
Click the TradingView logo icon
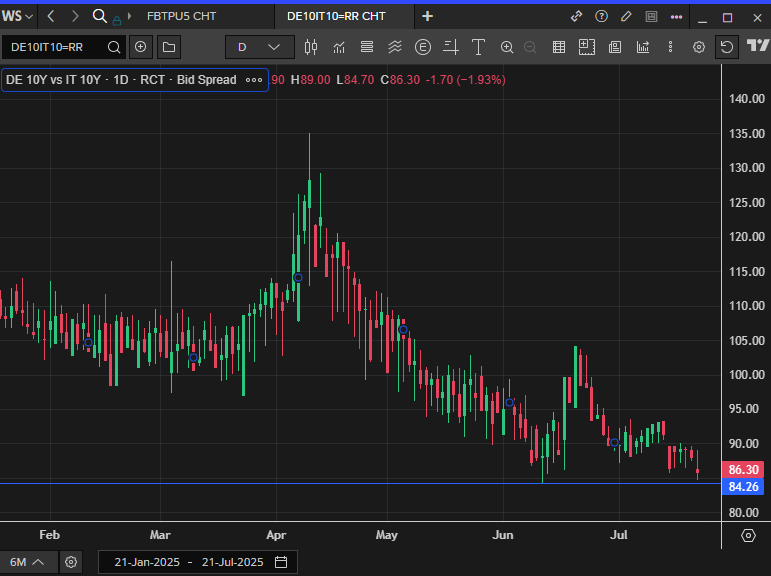[x=758, y=46]
